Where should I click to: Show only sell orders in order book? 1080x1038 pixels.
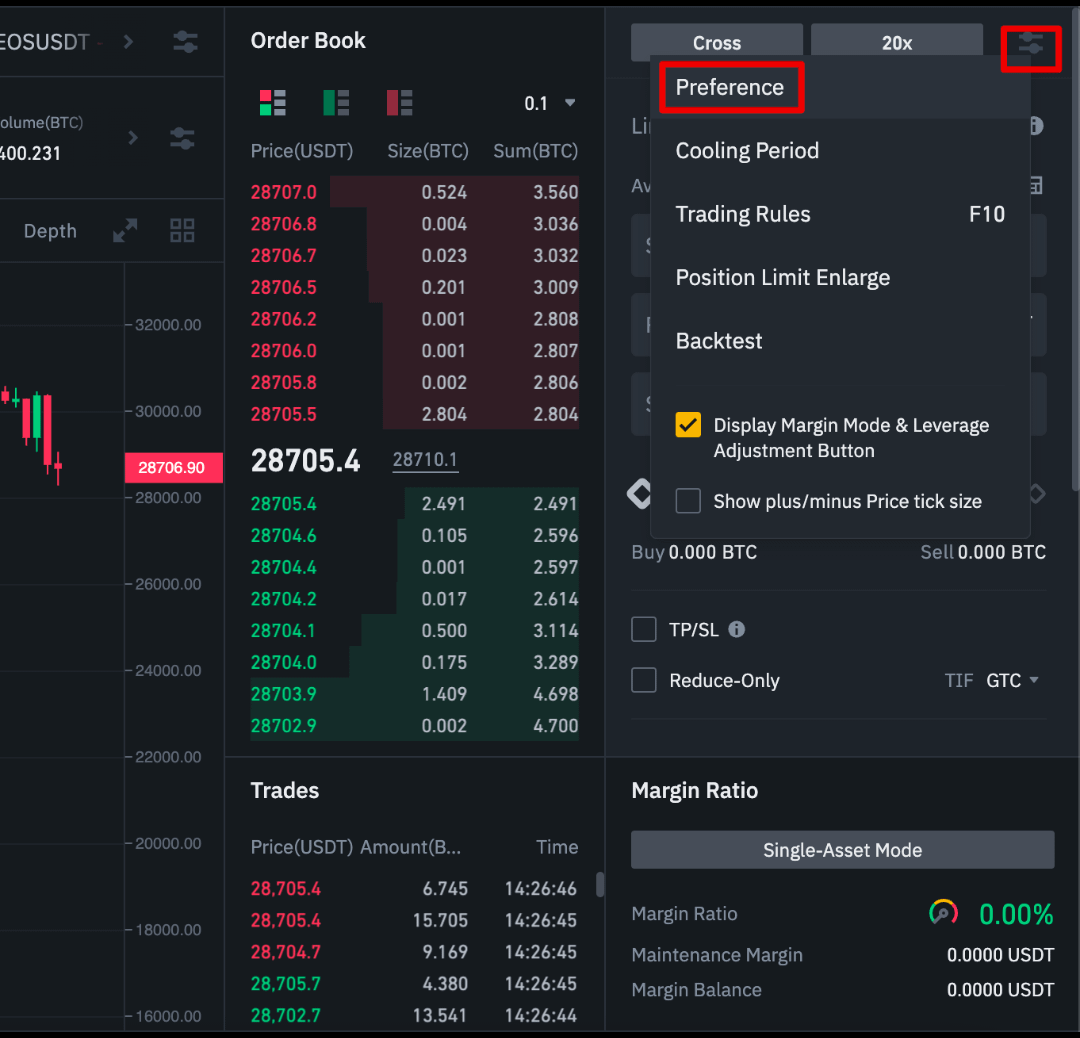[400, 102]
